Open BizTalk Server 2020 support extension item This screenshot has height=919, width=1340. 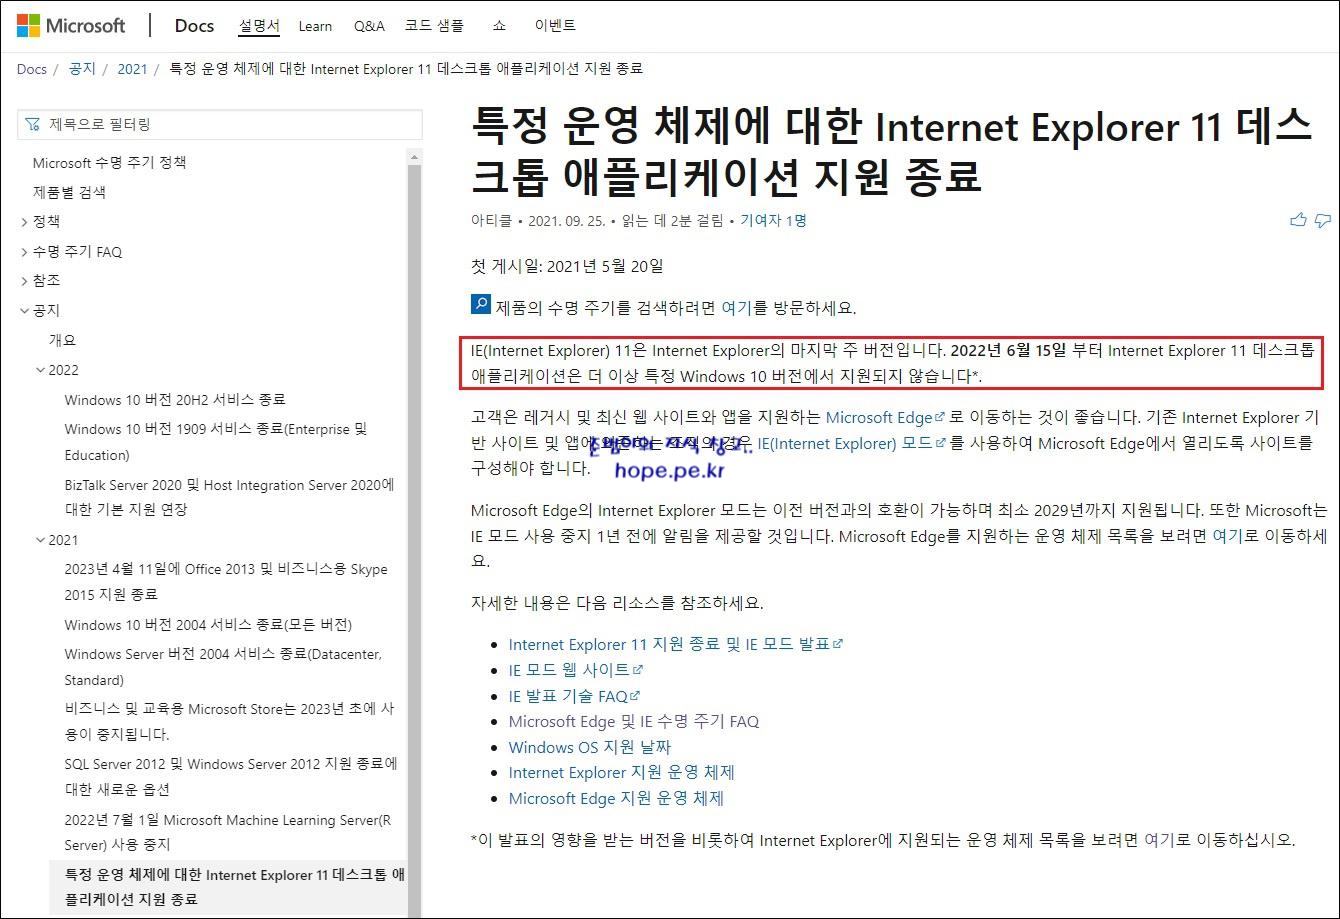(x=229, y=497)
